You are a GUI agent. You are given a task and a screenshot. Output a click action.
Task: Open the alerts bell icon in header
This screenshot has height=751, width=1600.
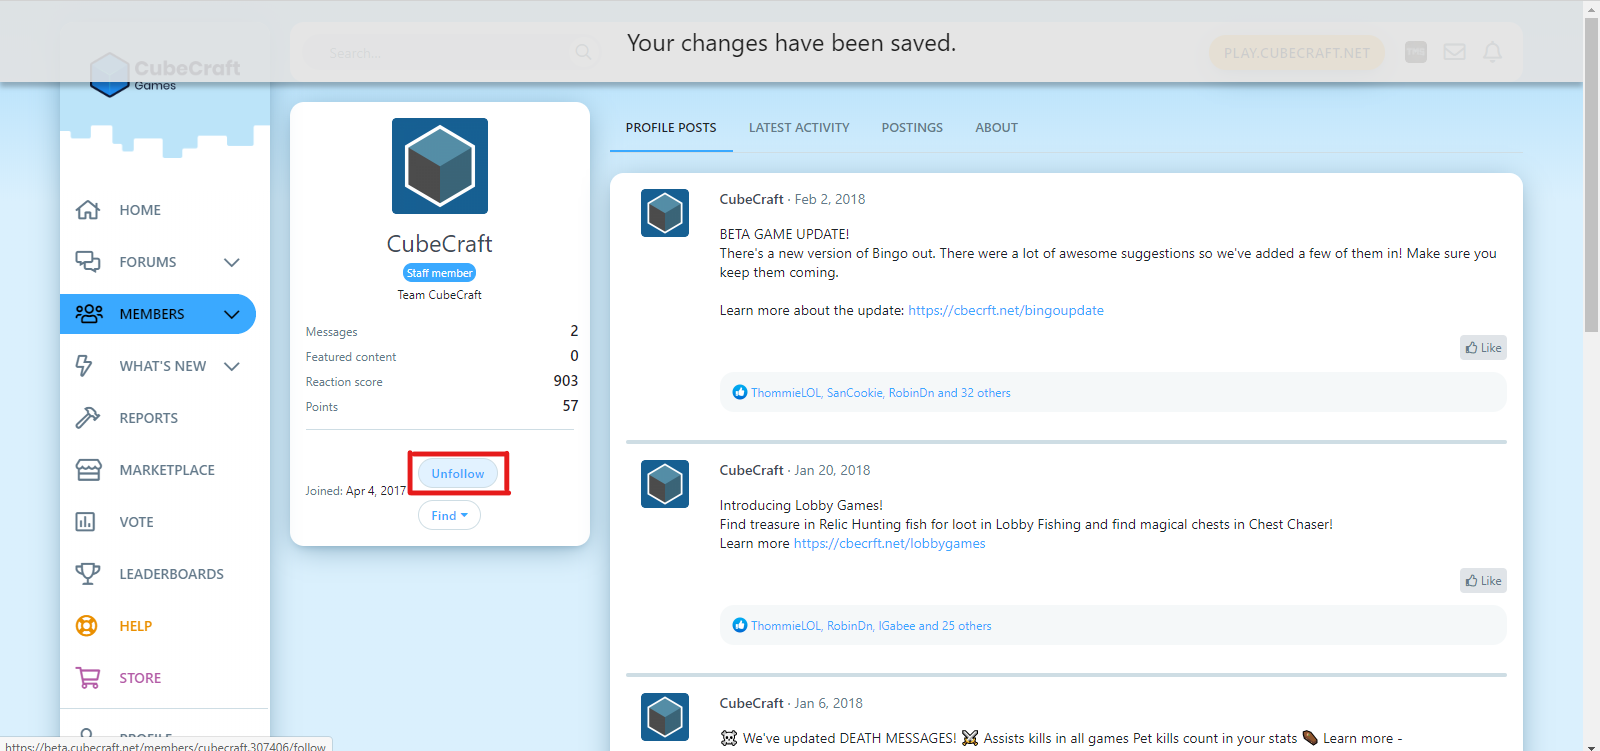pos(1492,52)
